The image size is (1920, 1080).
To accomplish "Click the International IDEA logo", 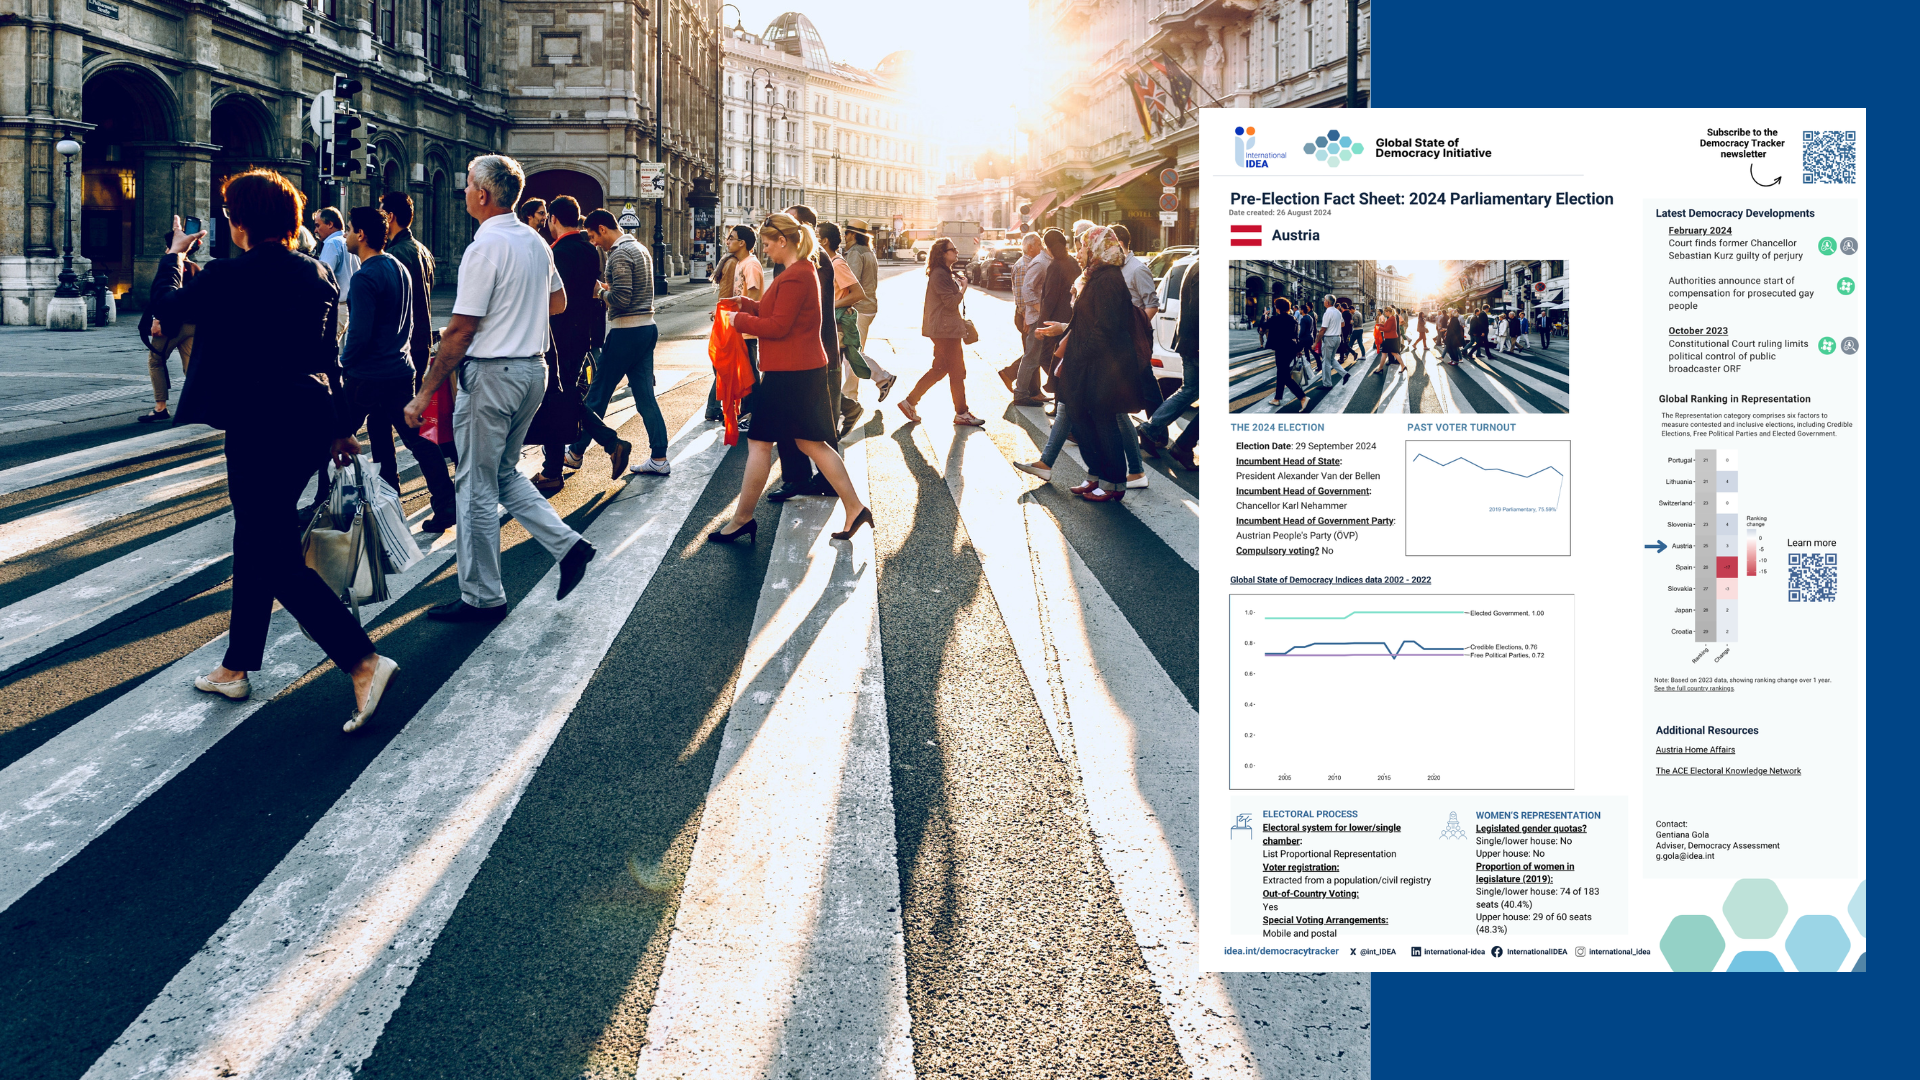I will click(x=1260, y=147).
